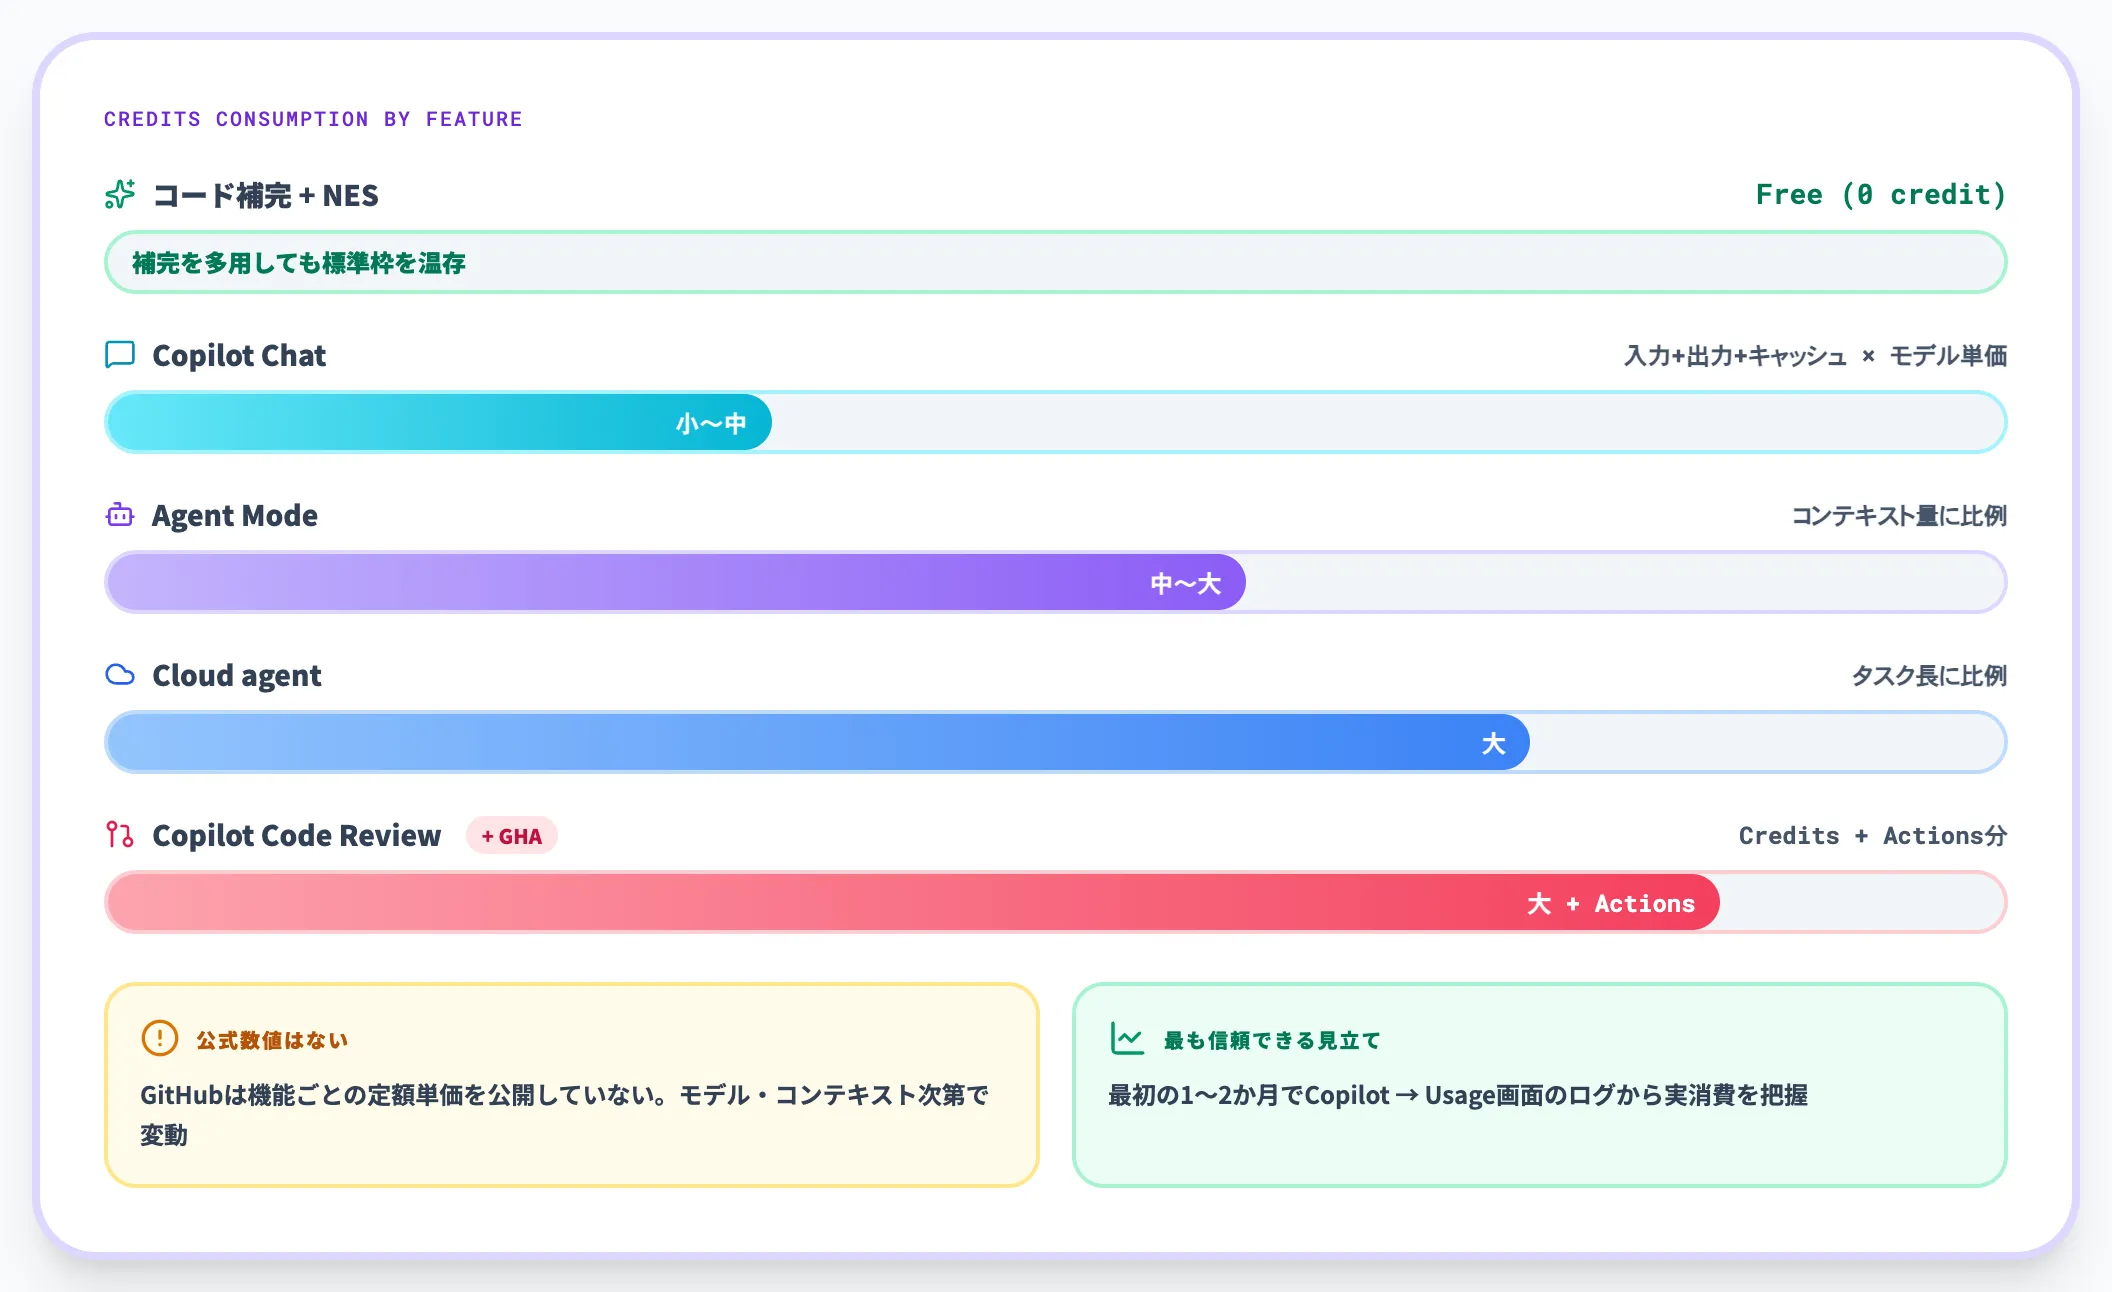Click the Code Review 大 + Actions bar
2112x1292 pixels.
coord(1056,902)
